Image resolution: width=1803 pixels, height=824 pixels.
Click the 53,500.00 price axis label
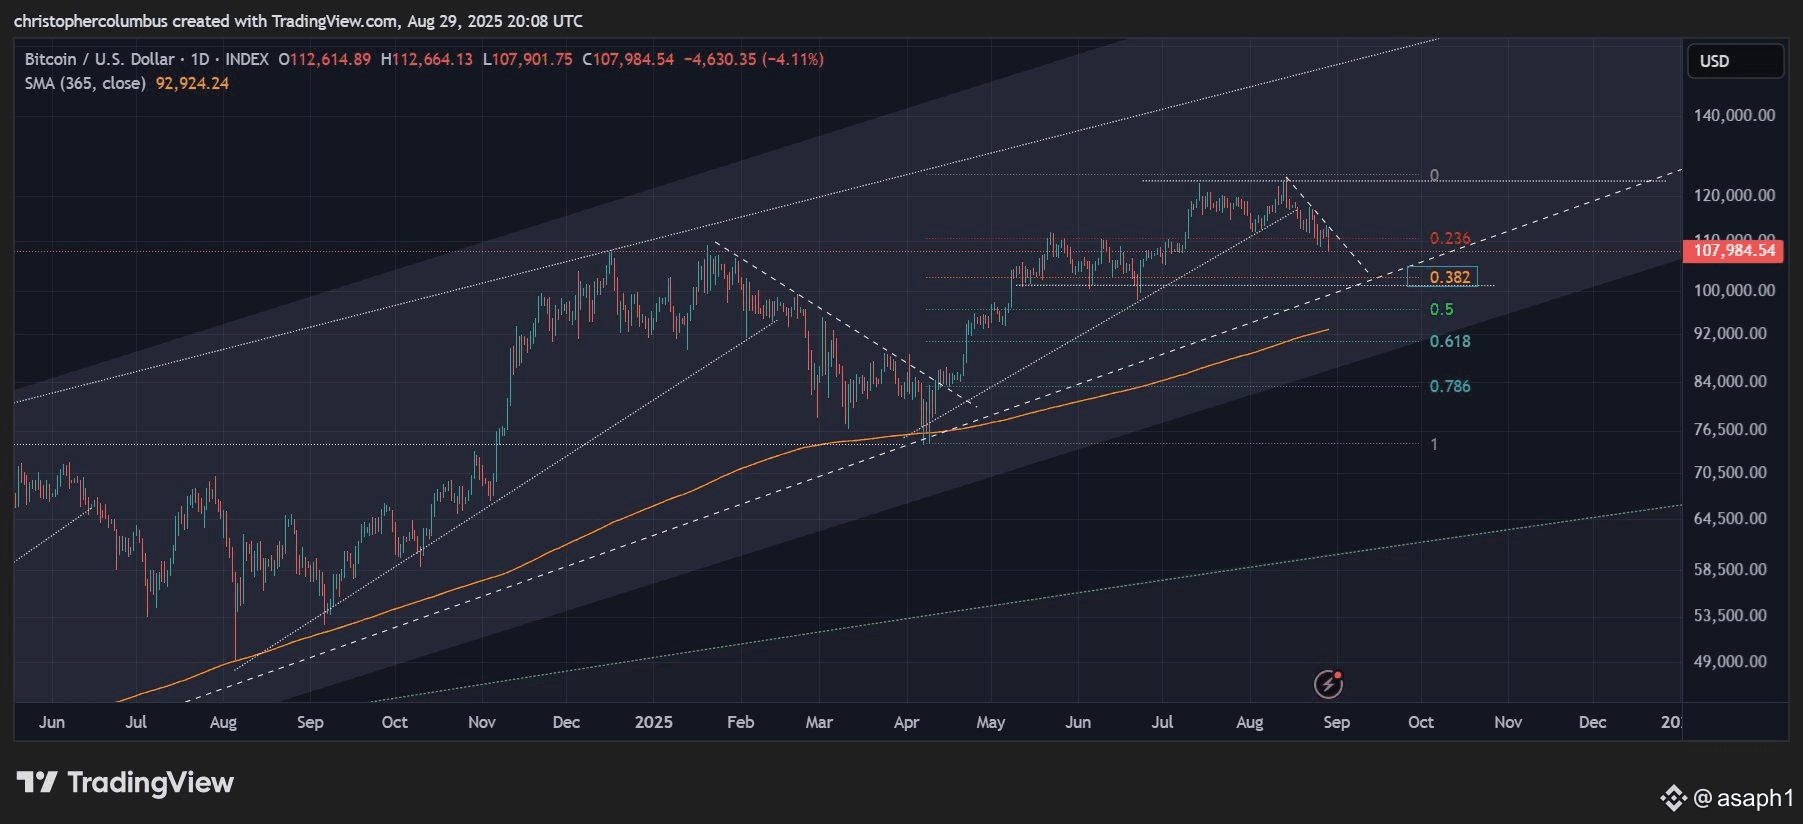pyautogui.click(x=1730, y=615)
